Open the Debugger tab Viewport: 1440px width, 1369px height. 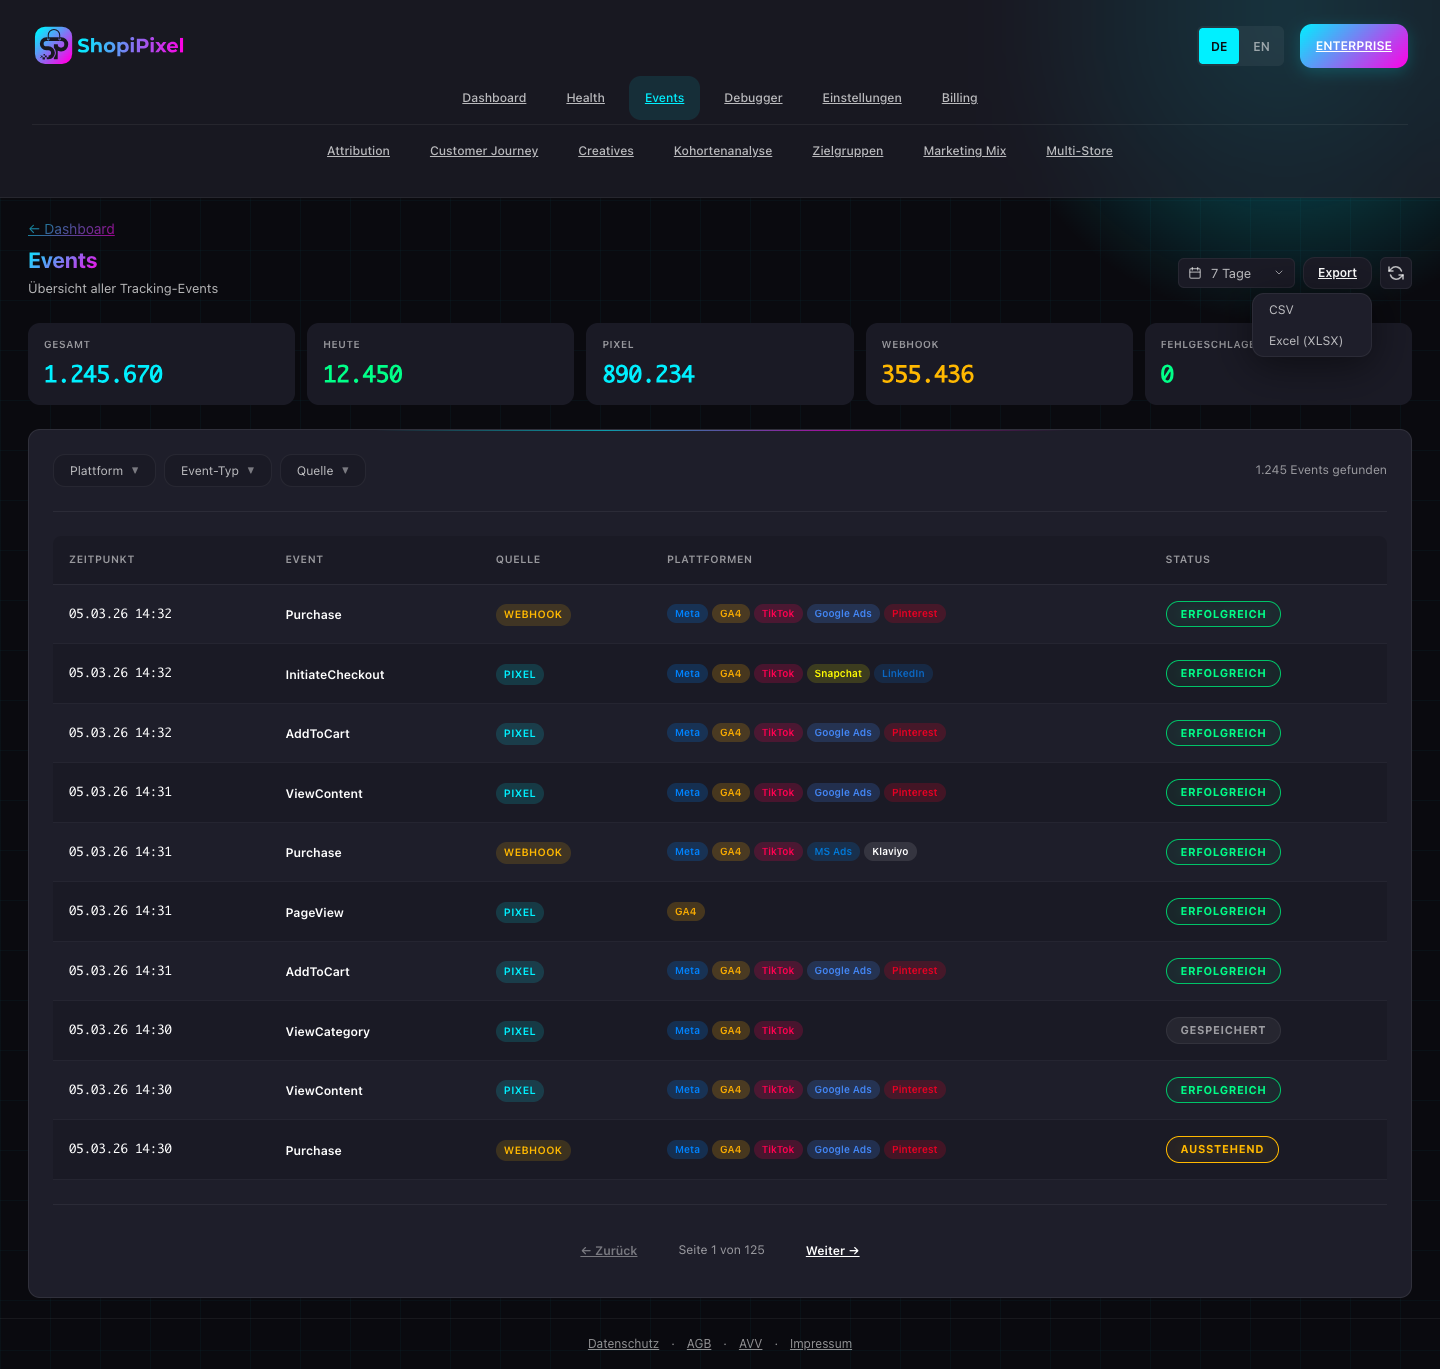point(753,98)
